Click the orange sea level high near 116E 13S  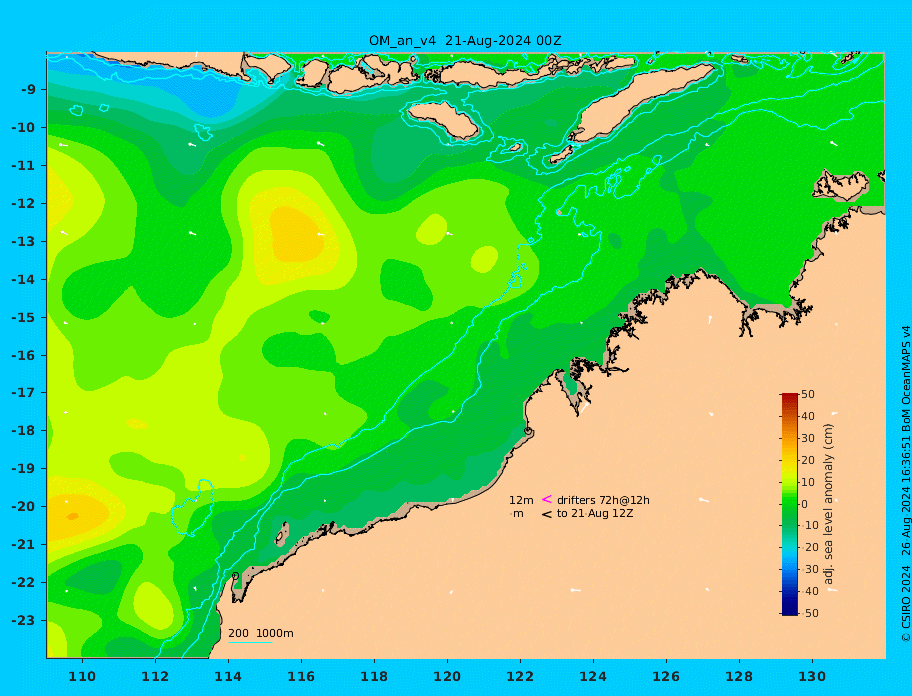coord(297,234)
